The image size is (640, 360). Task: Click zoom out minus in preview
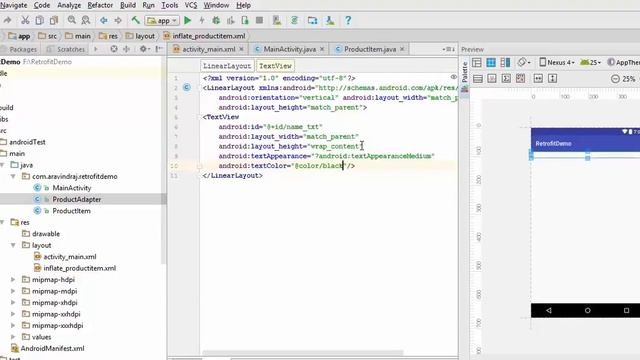(615, 79)
